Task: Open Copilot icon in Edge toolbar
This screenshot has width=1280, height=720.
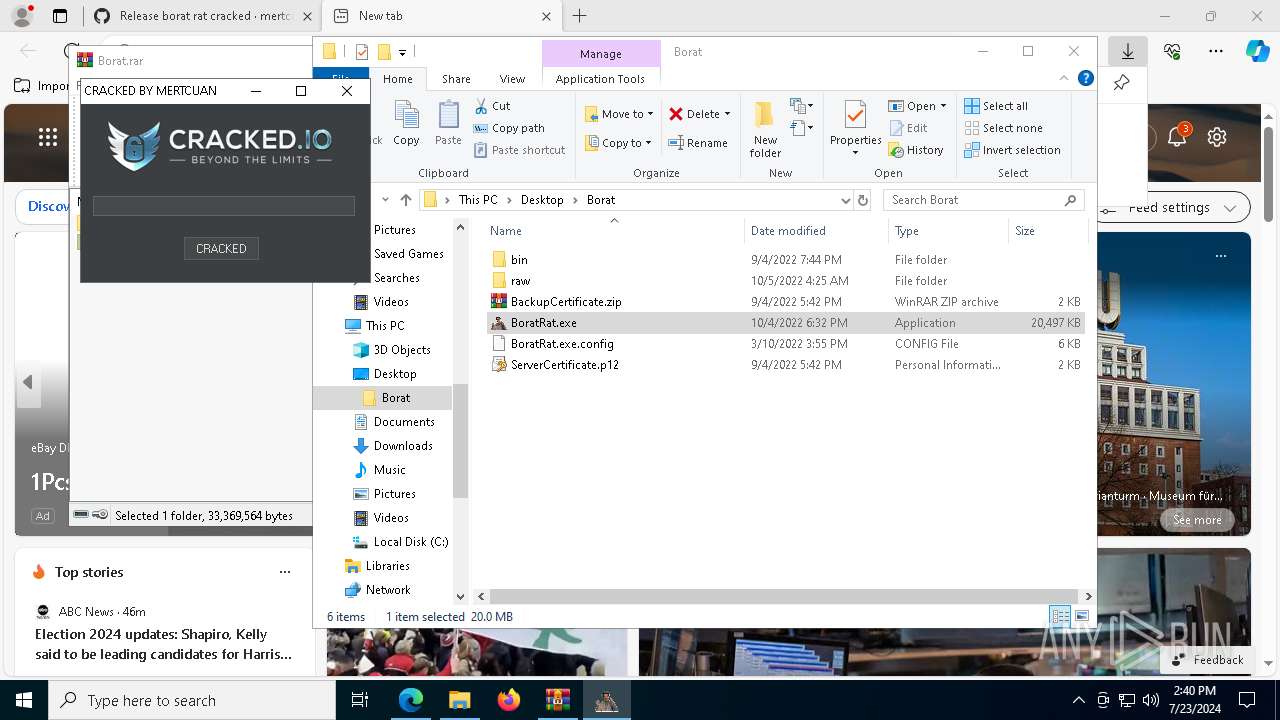Action: 1257,51
